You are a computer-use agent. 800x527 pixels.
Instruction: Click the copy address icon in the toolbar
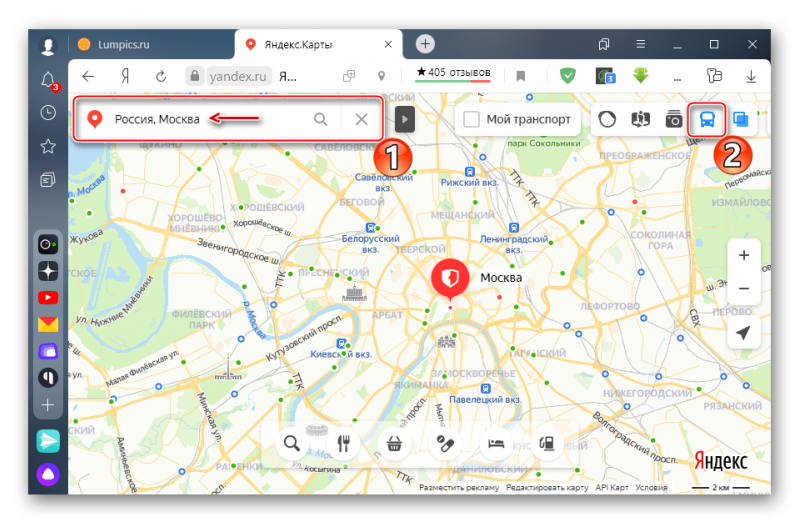(x=349, y=77)
